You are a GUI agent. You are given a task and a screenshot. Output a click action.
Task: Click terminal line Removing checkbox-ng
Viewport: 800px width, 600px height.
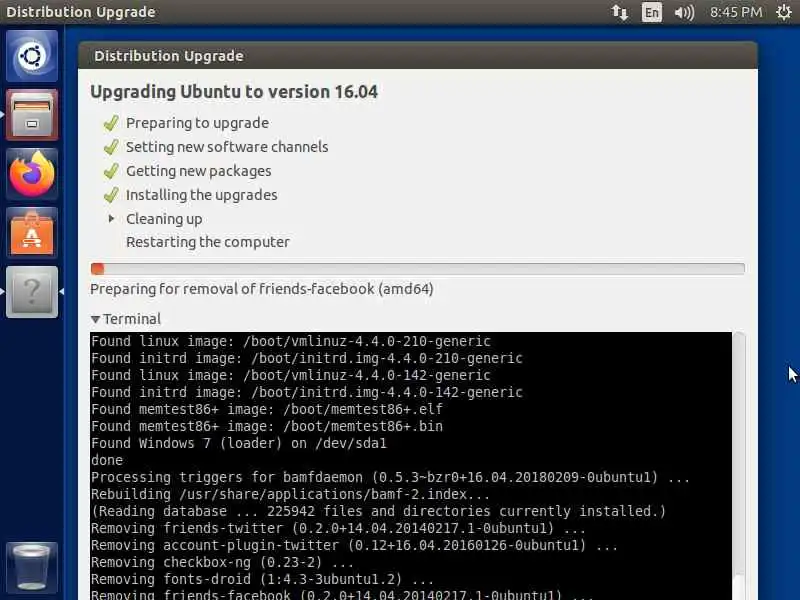222,562
